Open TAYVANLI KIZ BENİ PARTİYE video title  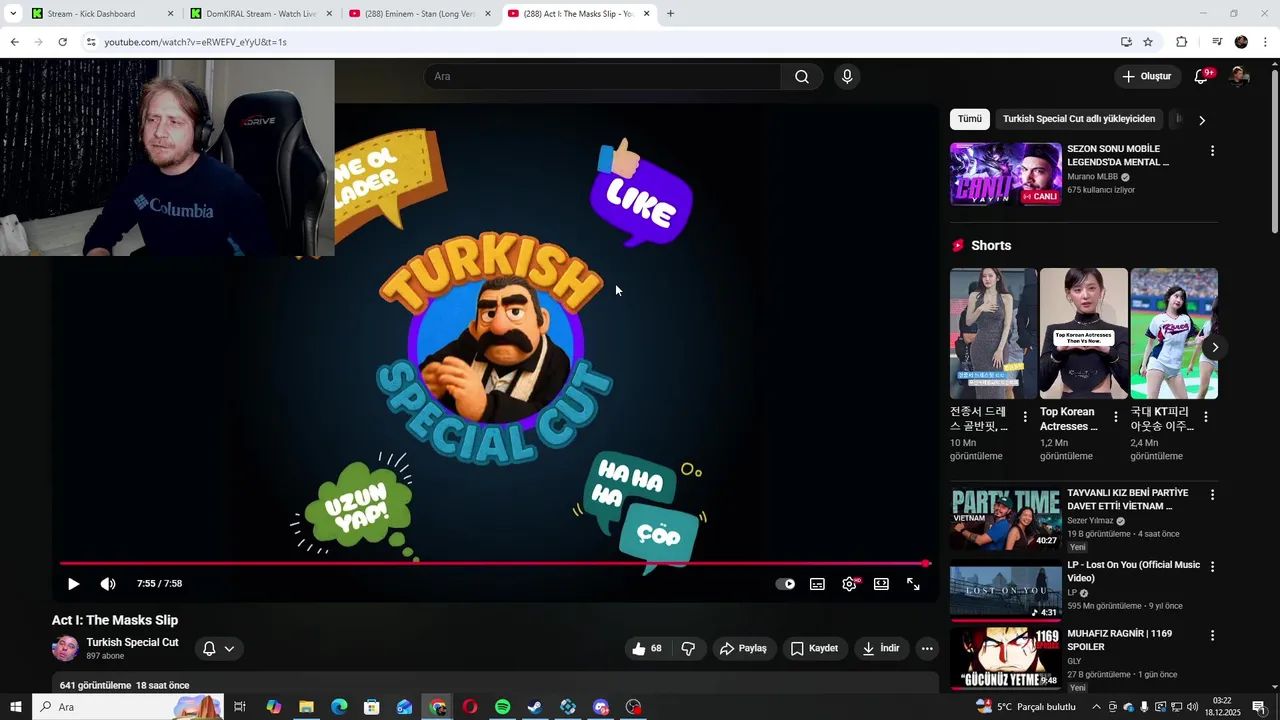pyautogui.click(x=1127, y=500)
